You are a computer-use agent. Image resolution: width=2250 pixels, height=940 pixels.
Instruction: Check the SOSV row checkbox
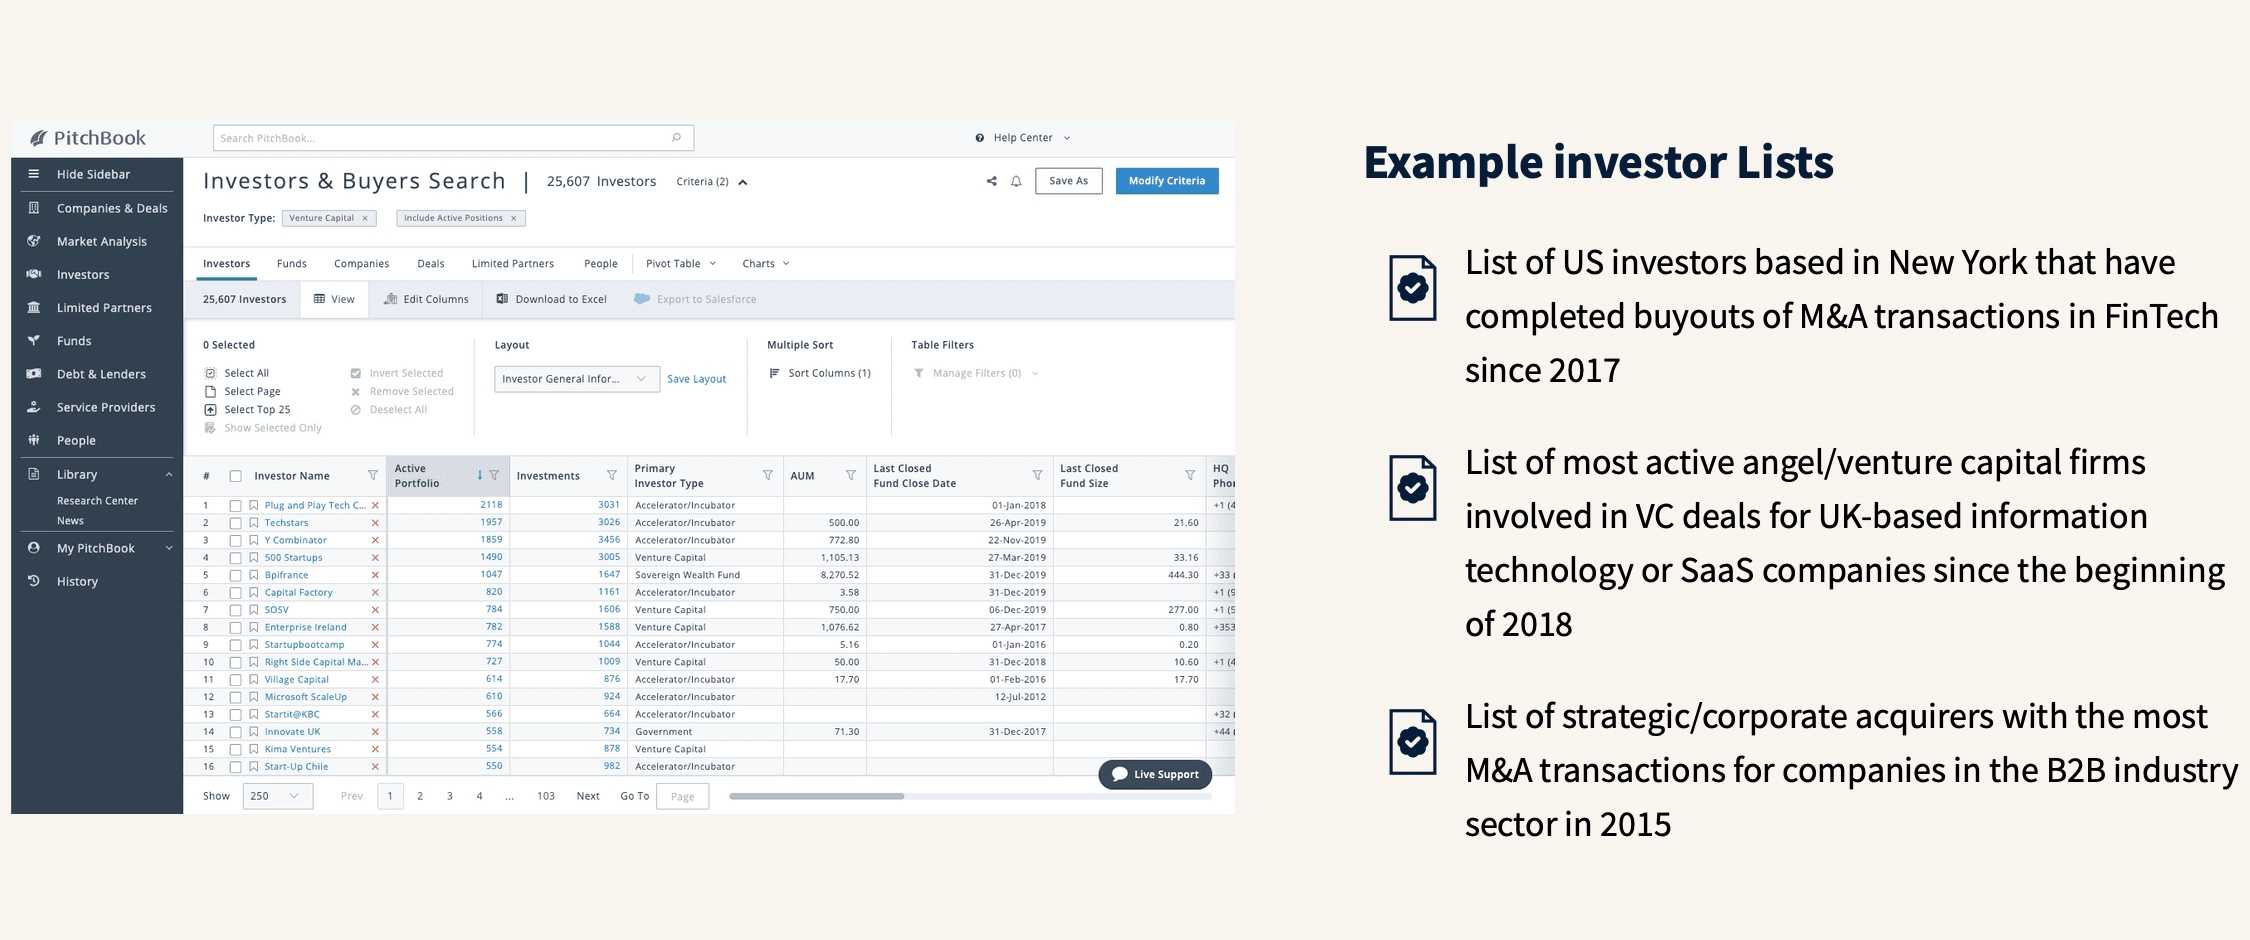coord(236,610)
